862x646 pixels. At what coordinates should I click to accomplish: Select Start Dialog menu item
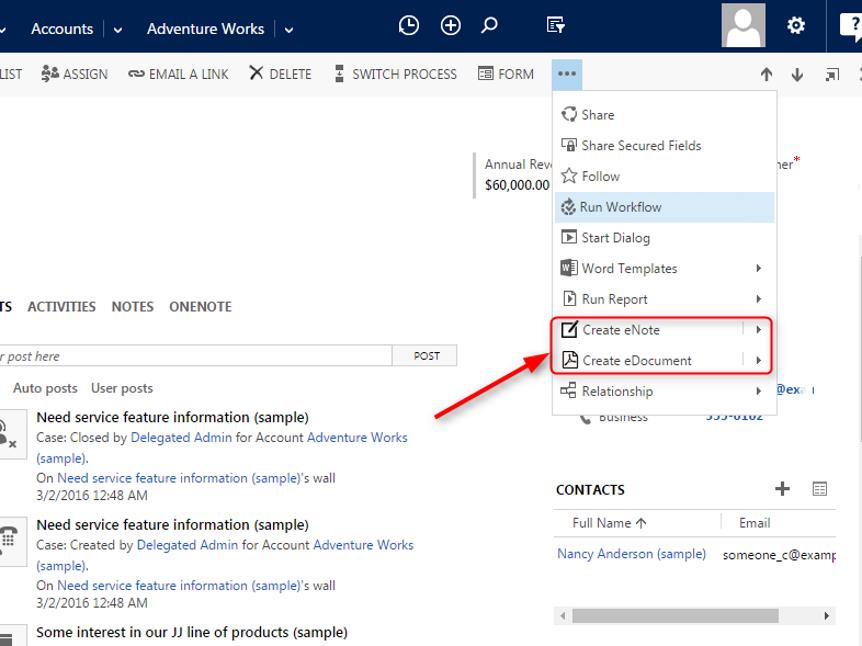pyautogui.click(x=664, y=238)
